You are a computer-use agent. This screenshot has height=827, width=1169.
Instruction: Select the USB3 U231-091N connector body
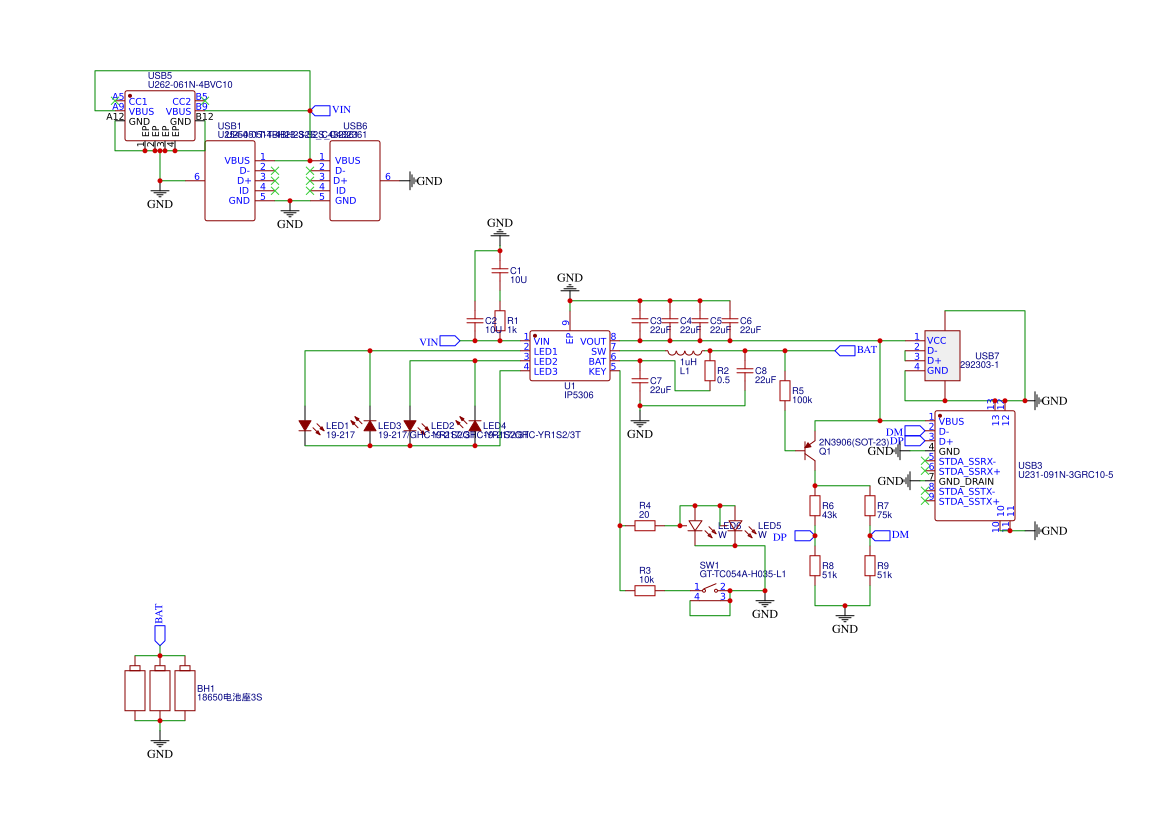coord(974,465)
